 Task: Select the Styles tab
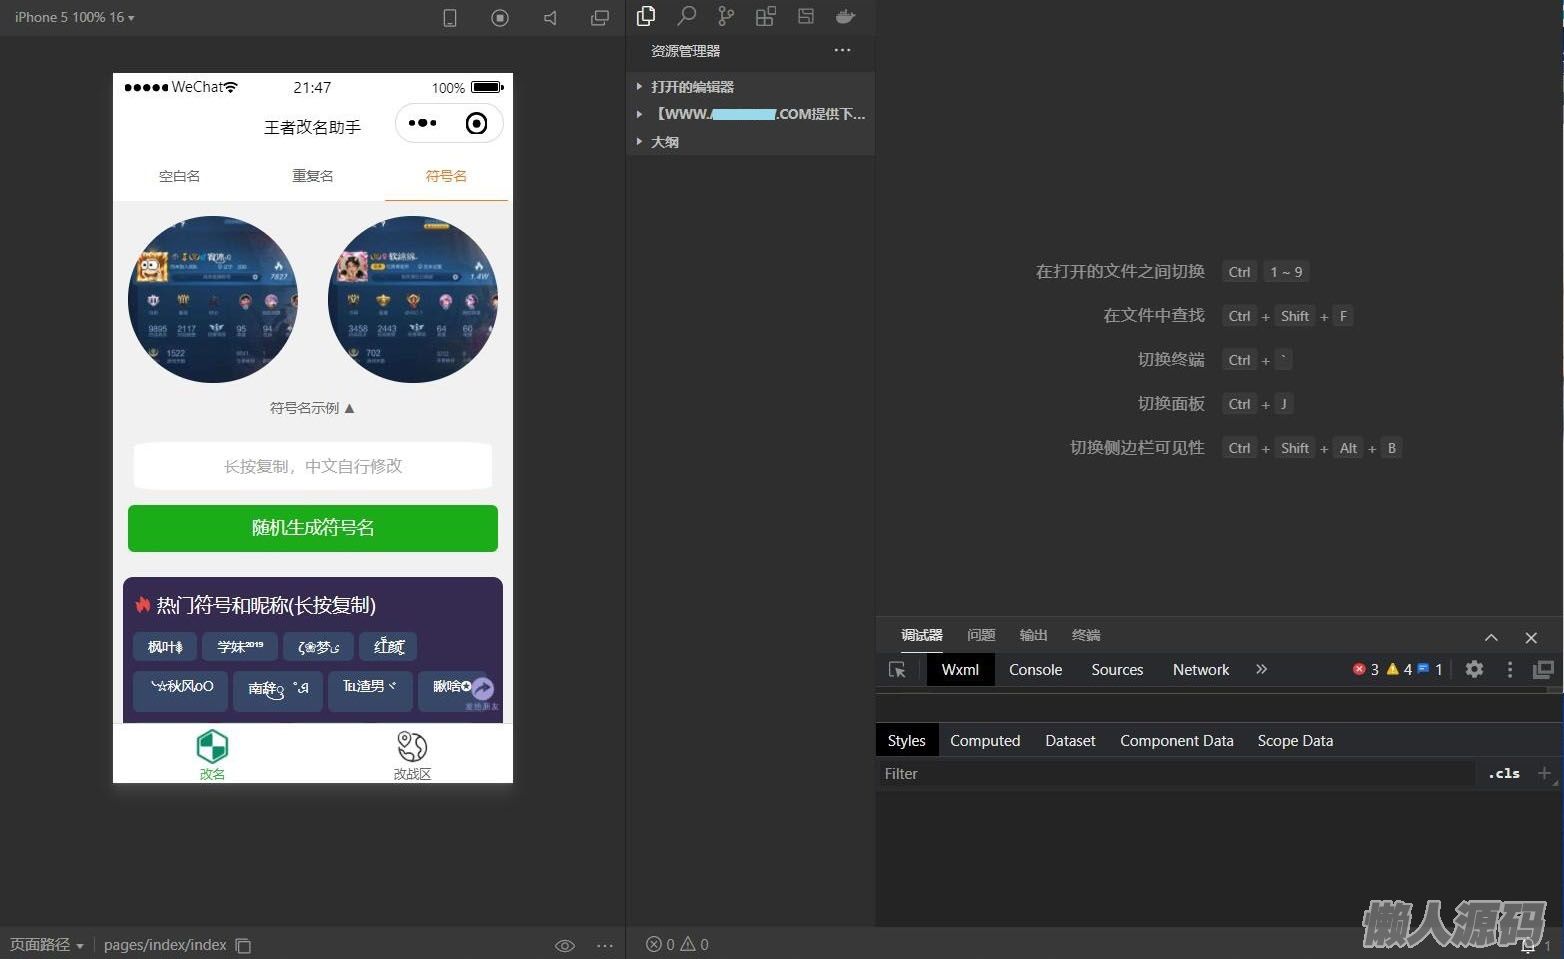907,740
